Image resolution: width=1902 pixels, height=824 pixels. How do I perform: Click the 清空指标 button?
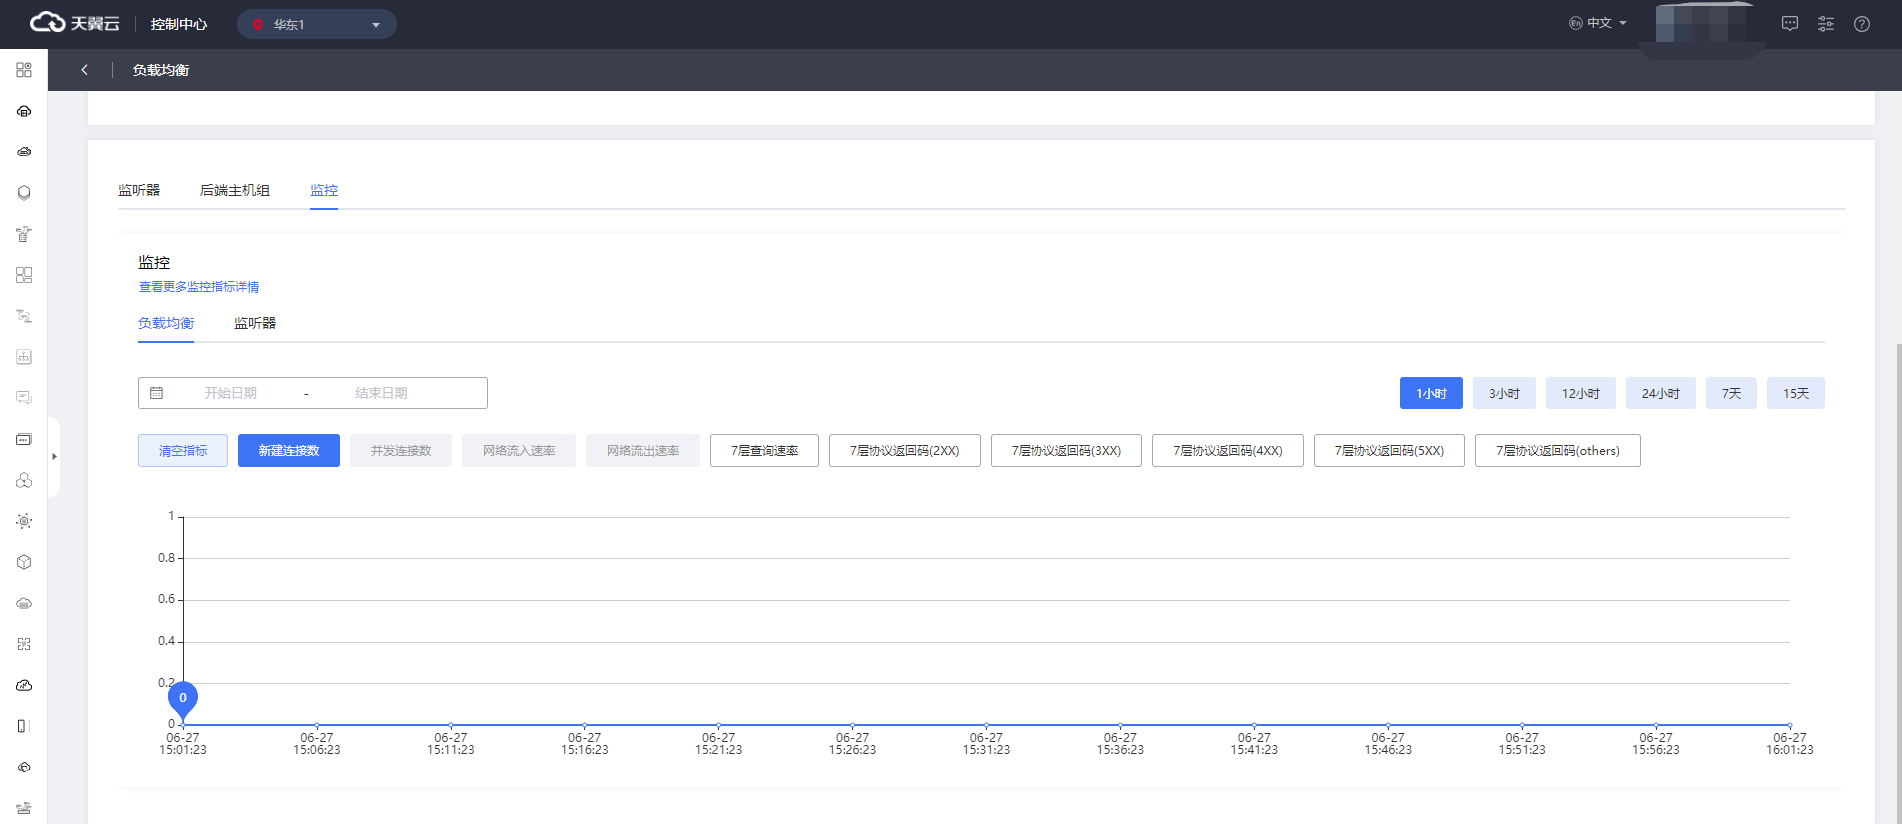pos(183,451)
